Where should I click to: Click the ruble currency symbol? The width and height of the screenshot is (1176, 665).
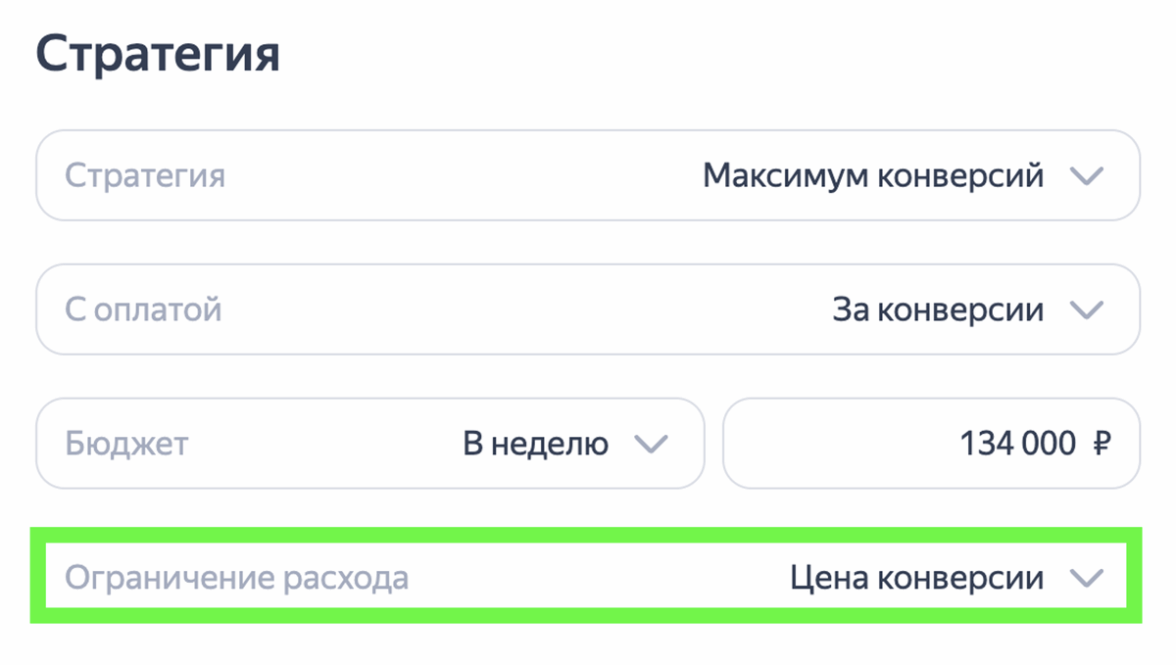coord(1101,444)
